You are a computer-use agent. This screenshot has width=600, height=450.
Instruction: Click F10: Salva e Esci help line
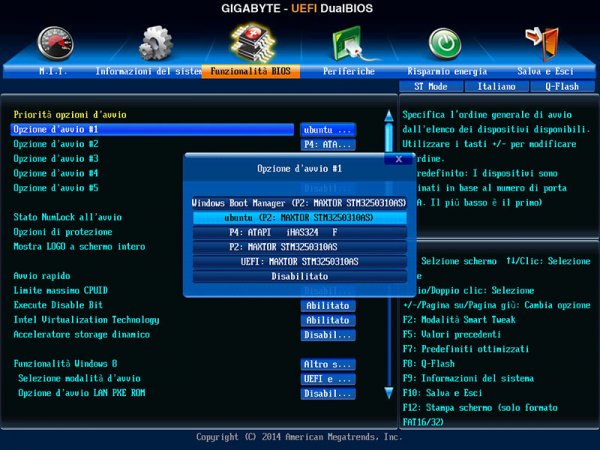tap(442, 393)
